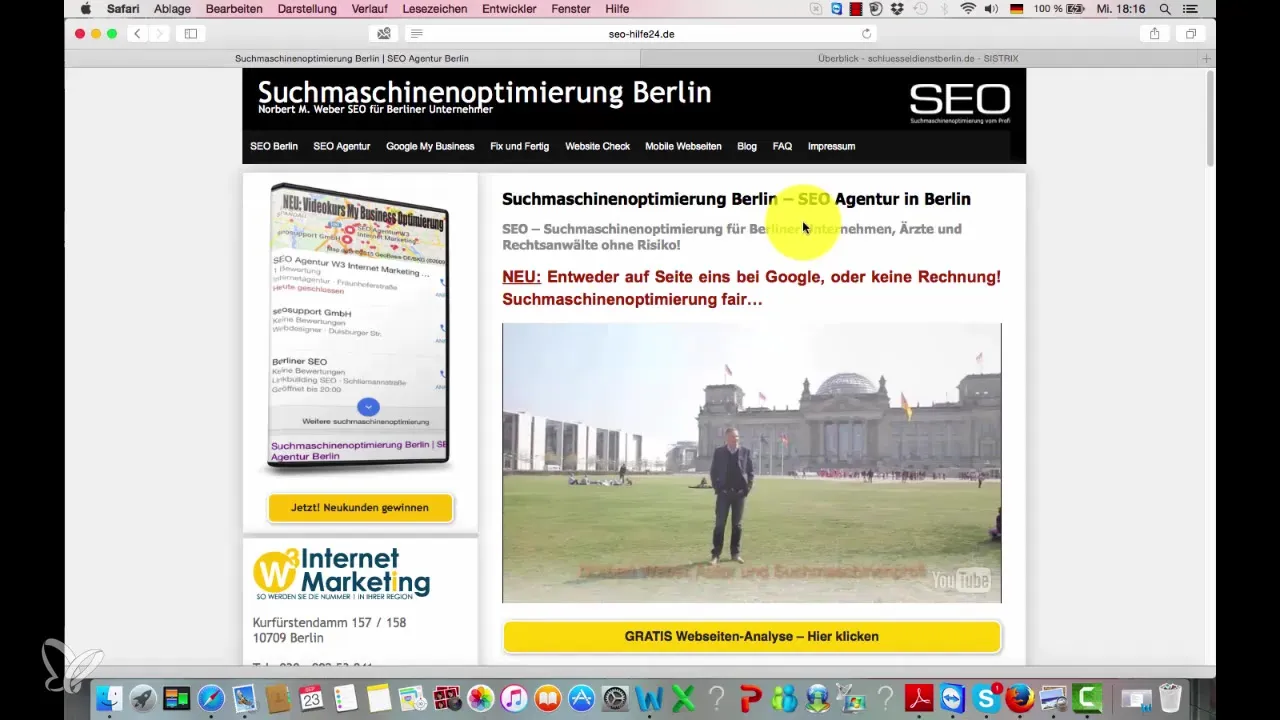Open Notes icon in the Dock

pos(377,697)
